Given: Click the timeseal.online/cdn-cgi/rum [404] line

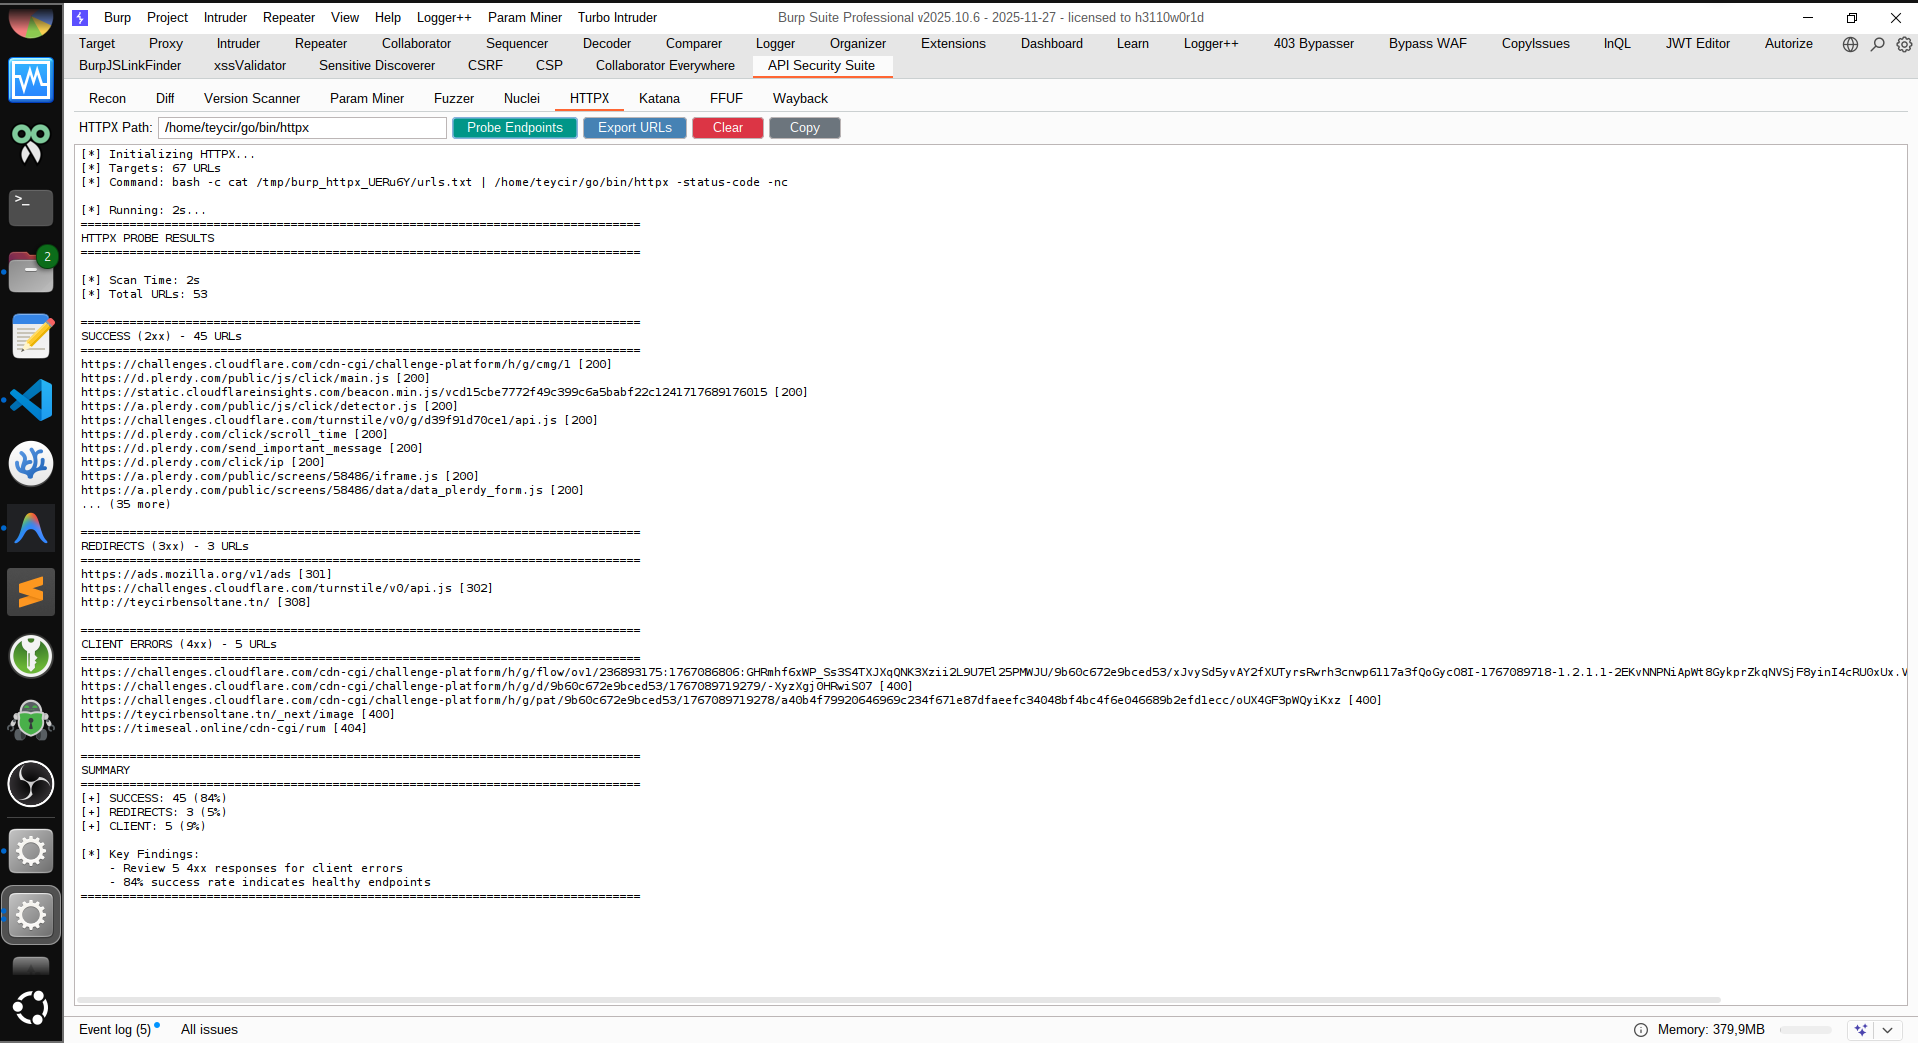Looking at the screenshot, I should (224, 728).
